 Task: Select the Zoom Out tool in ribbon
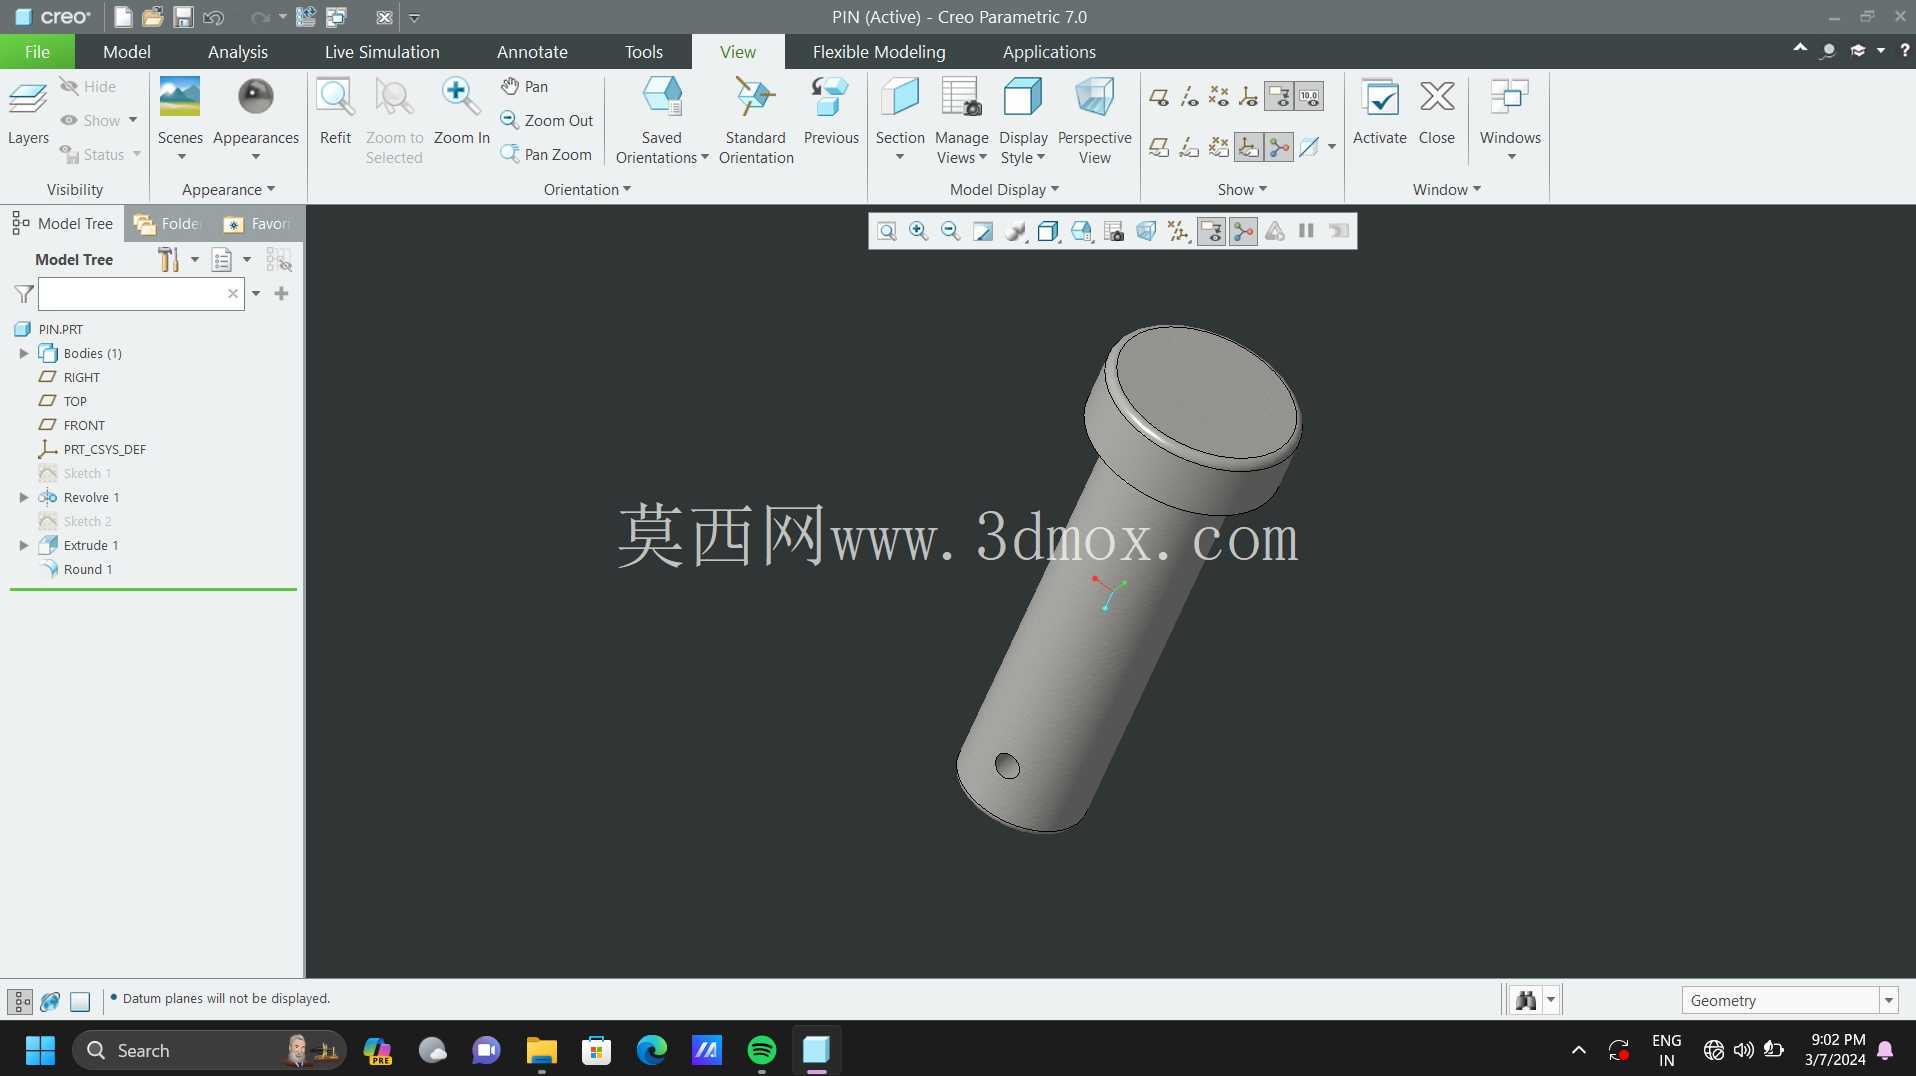tap(547, 121)
